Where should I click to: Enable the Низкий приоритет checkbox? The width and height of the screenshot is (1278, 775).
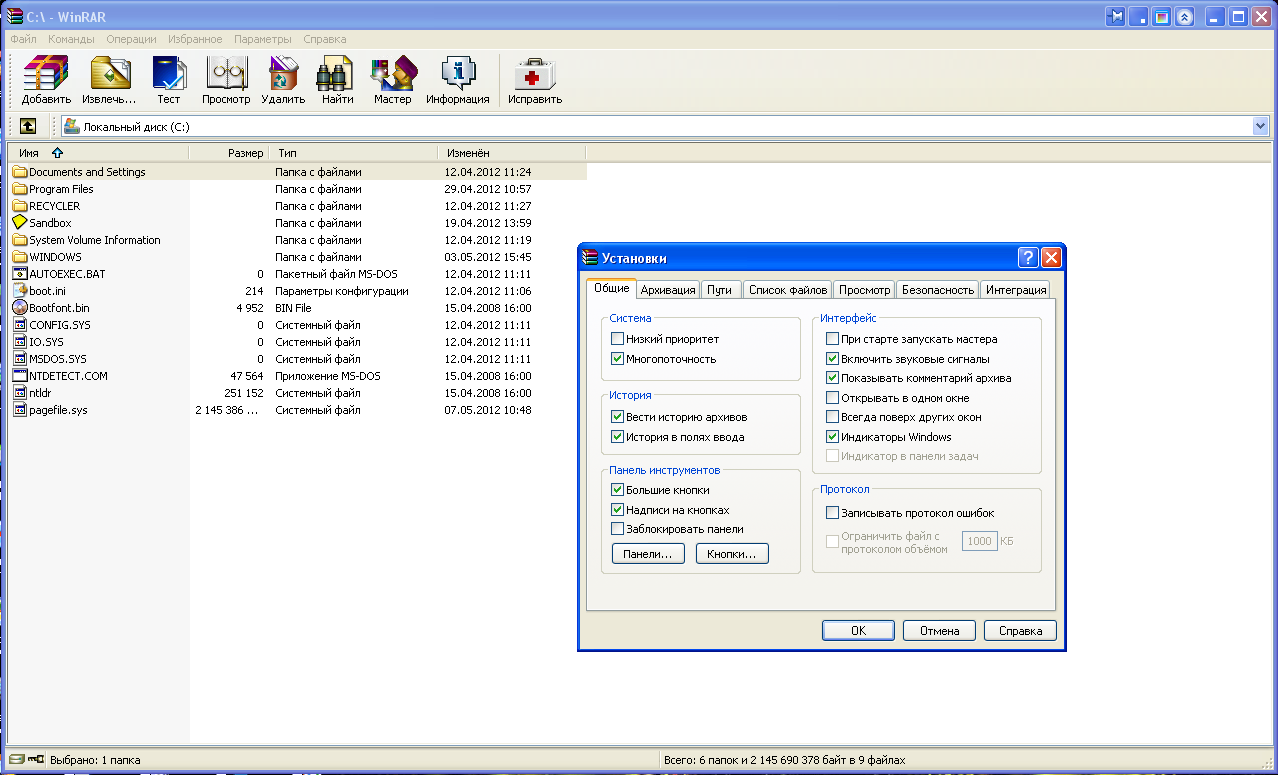point(617,339)
